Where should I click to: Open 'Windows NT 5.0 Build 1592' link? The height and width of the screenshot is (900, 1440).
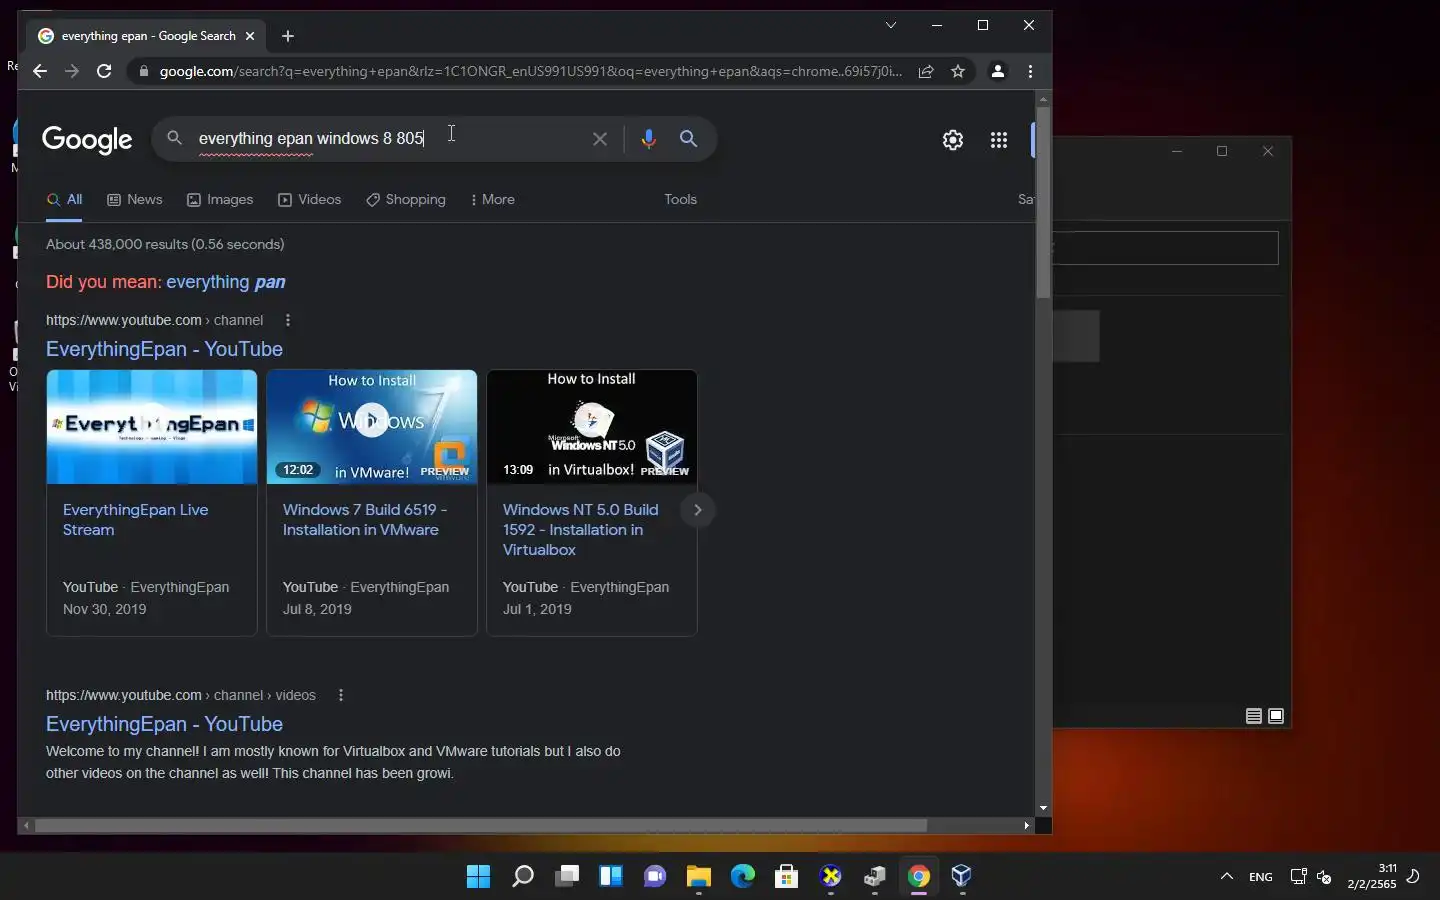[x=580, y=530]
